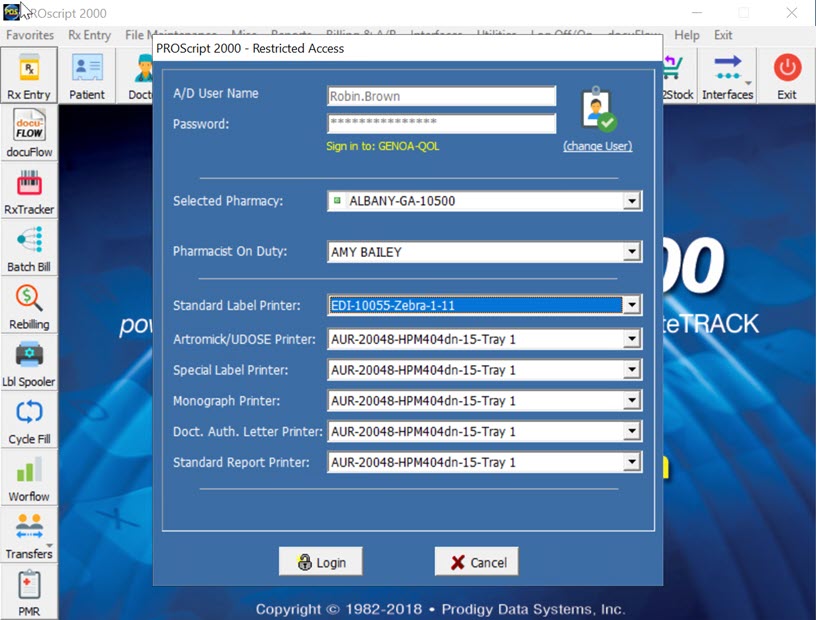Open the Rebilling sidebar tool
This screenshot has height=620, width=817.
point(29,304)
